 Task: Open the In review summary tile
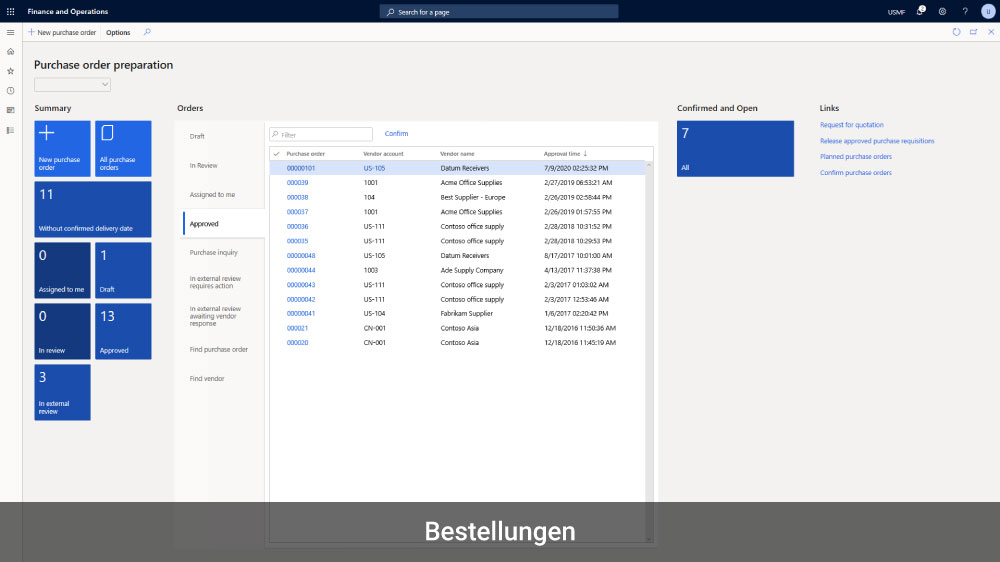coord(62,331)
